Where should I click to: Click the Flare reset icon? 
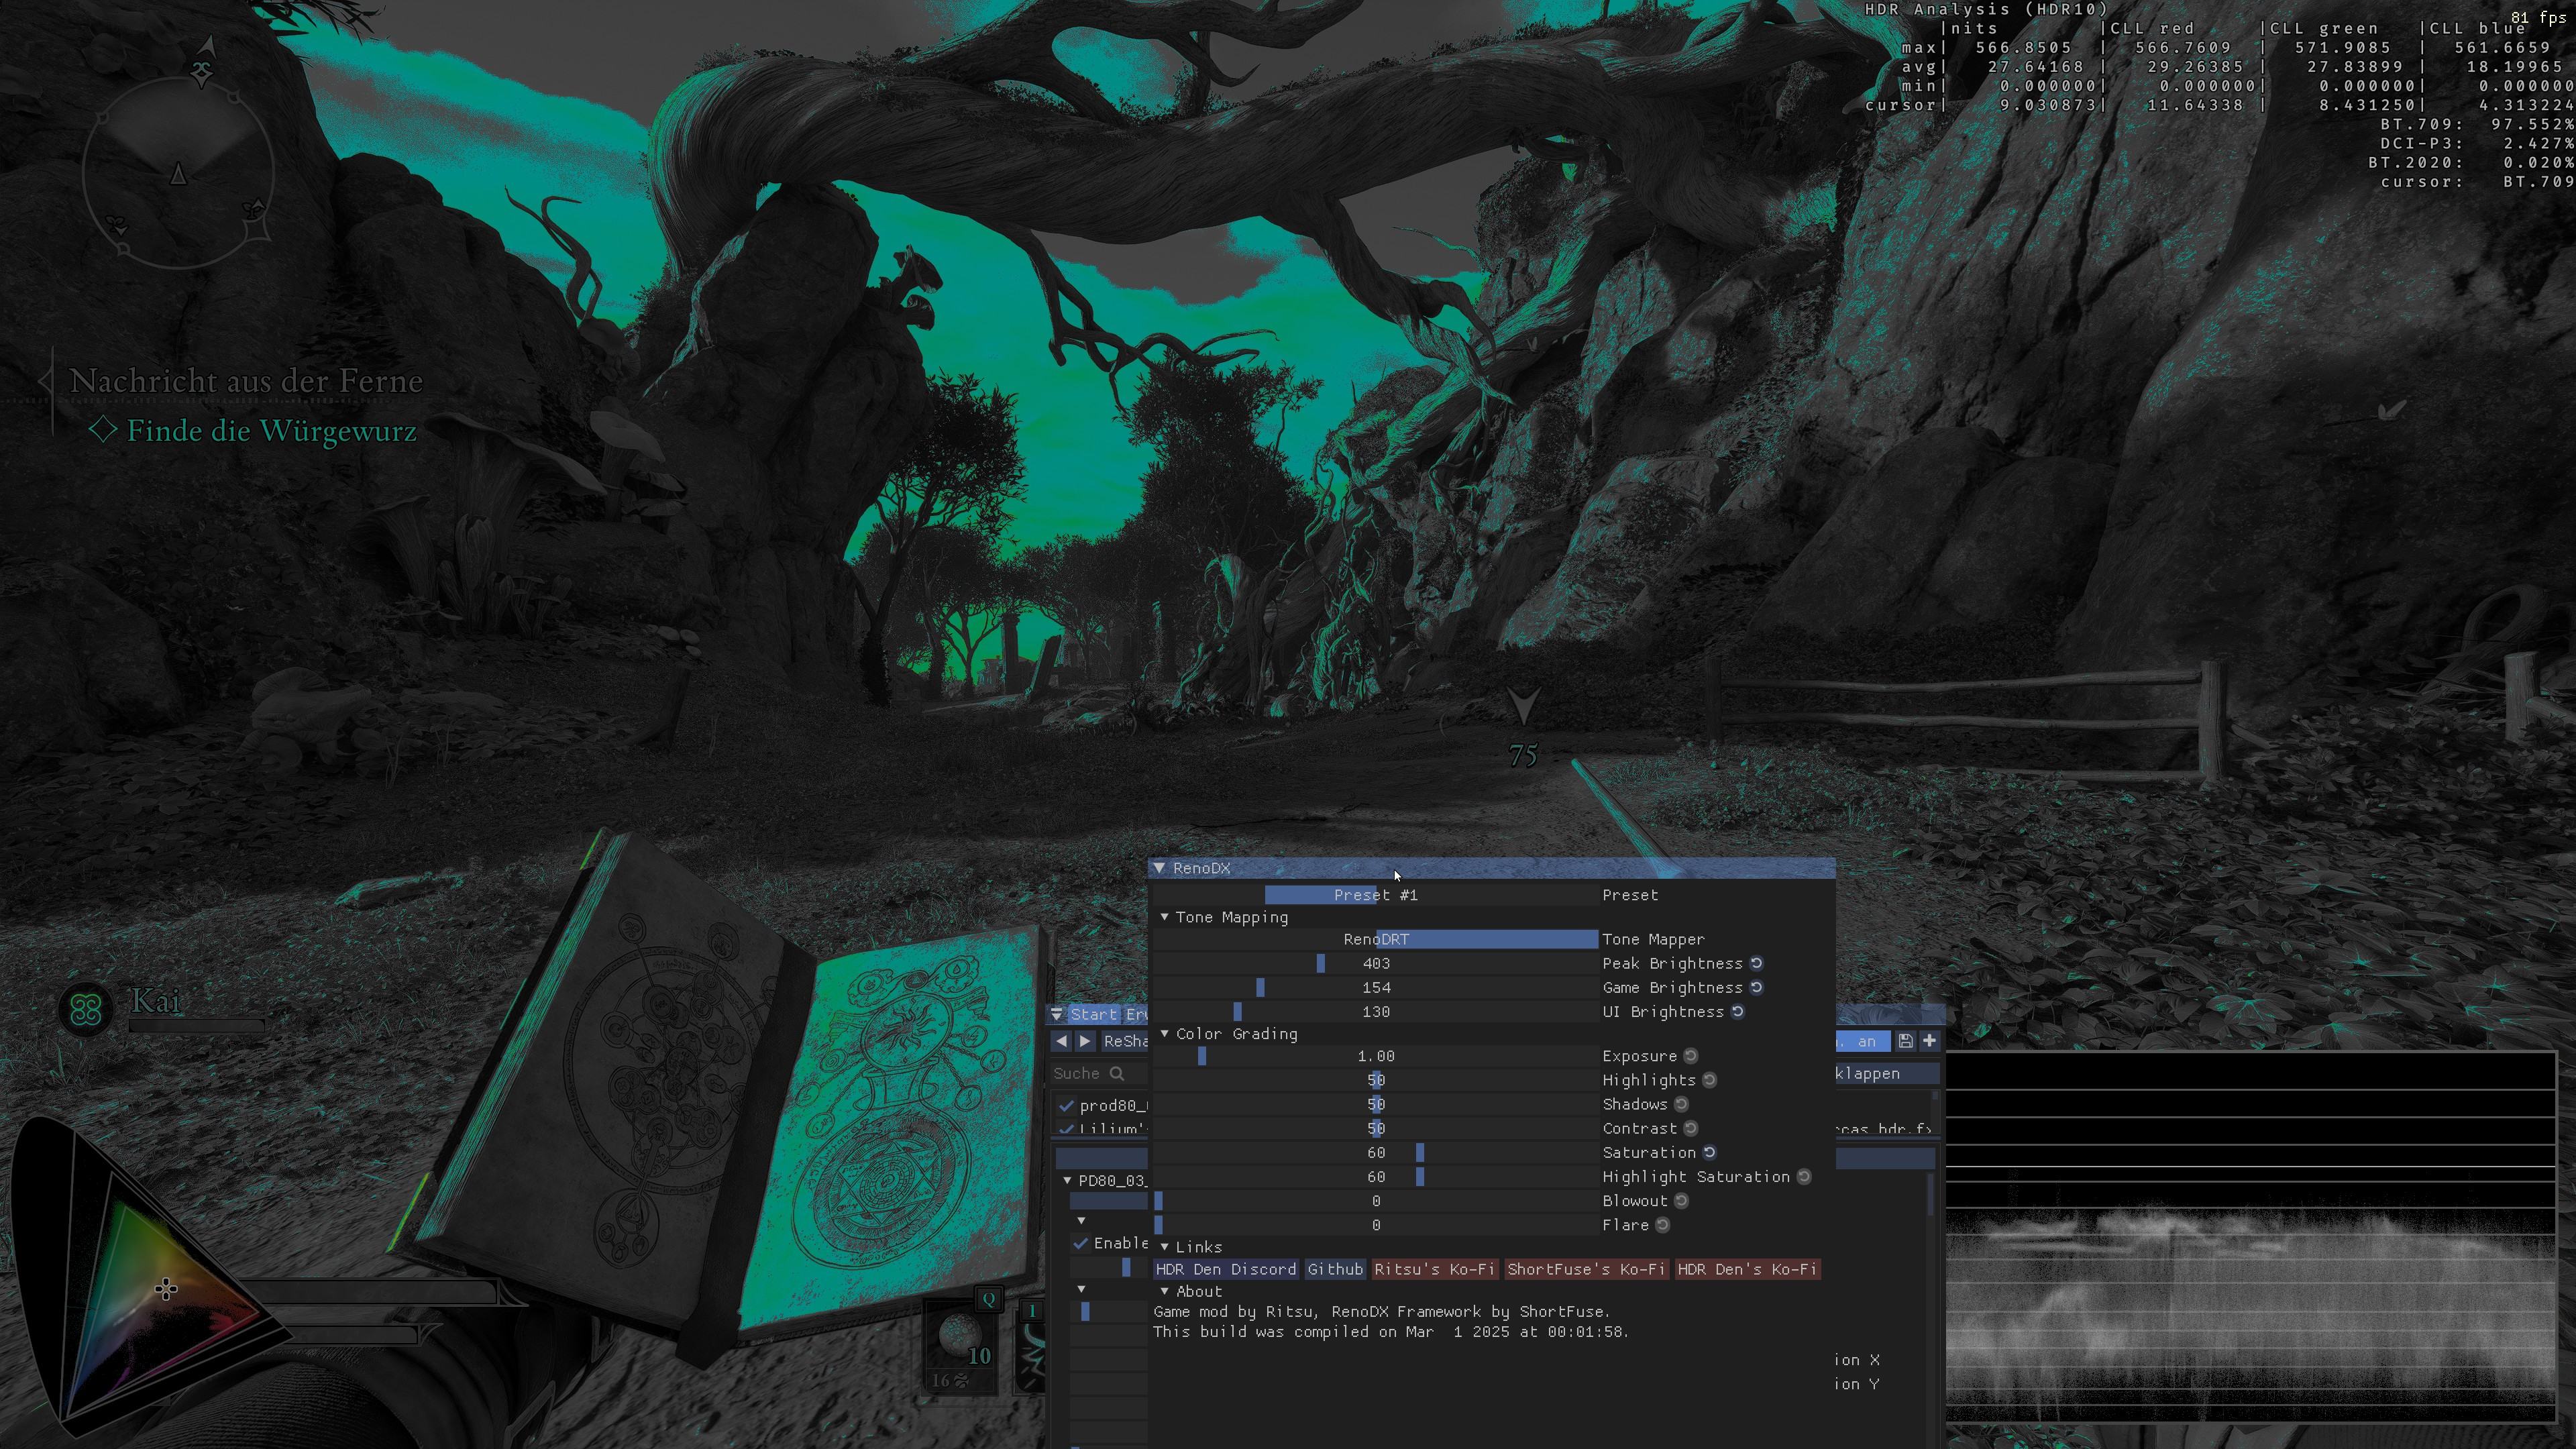tap(1662, 1225)
